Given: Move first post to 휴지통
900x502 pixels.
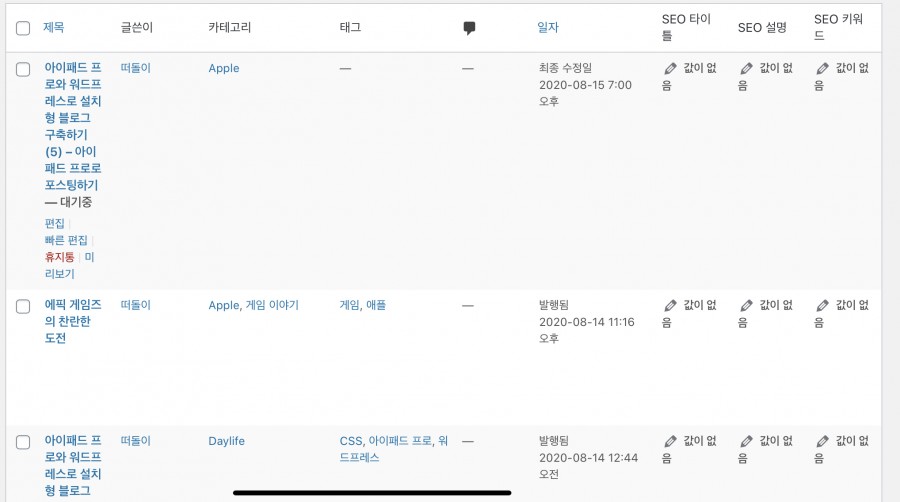Looking at the screenshot, I should click(59, 256).
